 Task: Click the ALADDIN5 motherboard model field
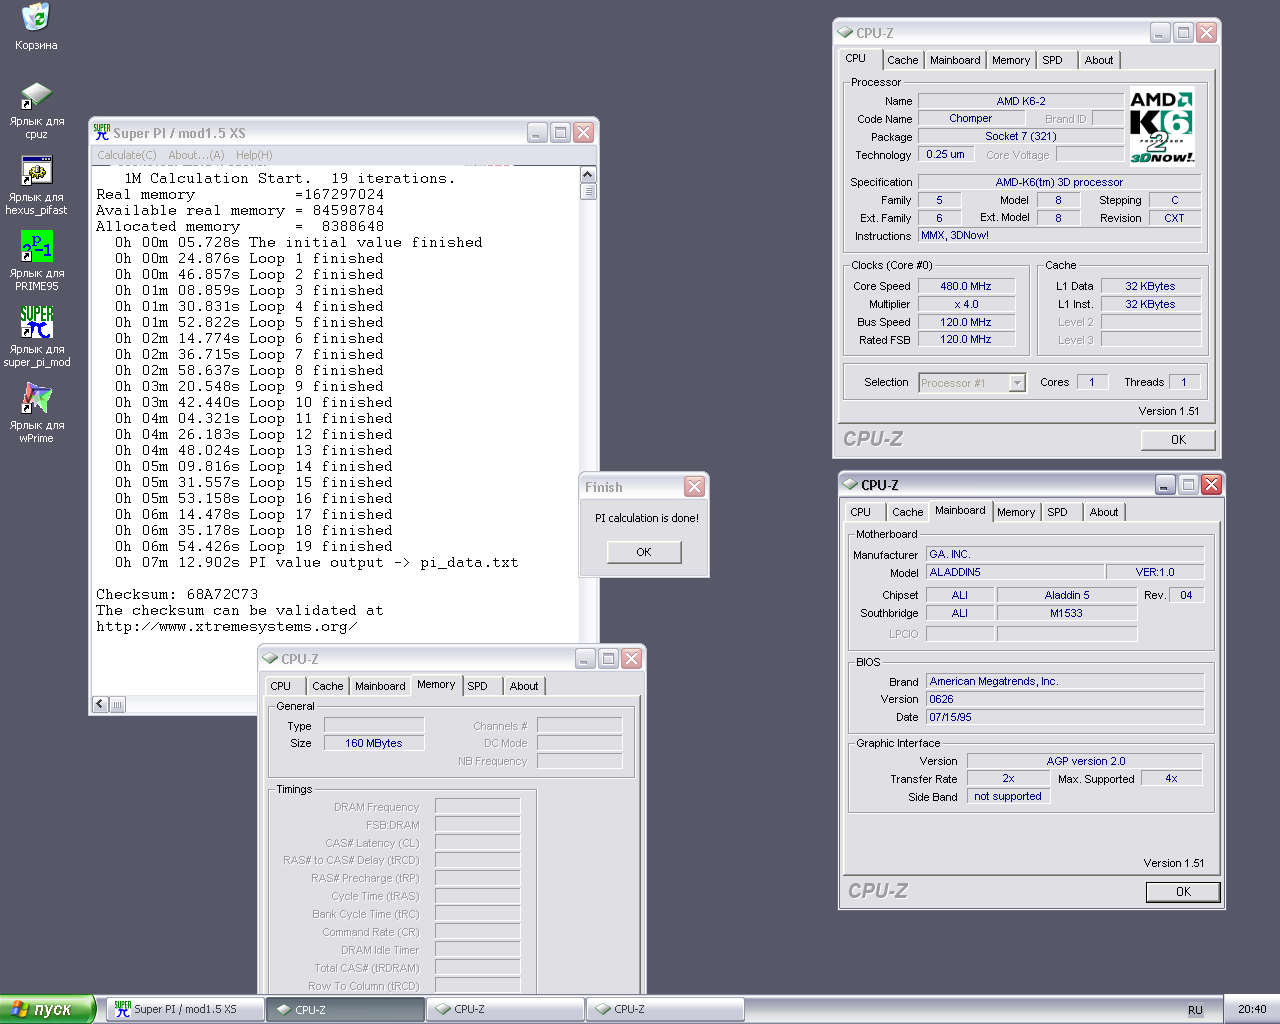click(1015, 572)
